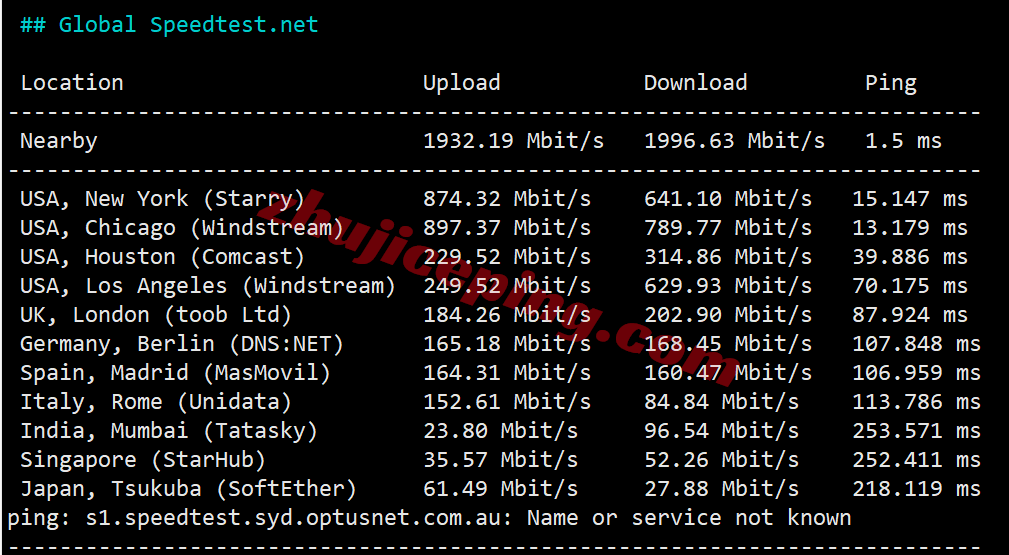Click the Download column header
This screenshot has height=555, width=1009.
coord(695,83)
